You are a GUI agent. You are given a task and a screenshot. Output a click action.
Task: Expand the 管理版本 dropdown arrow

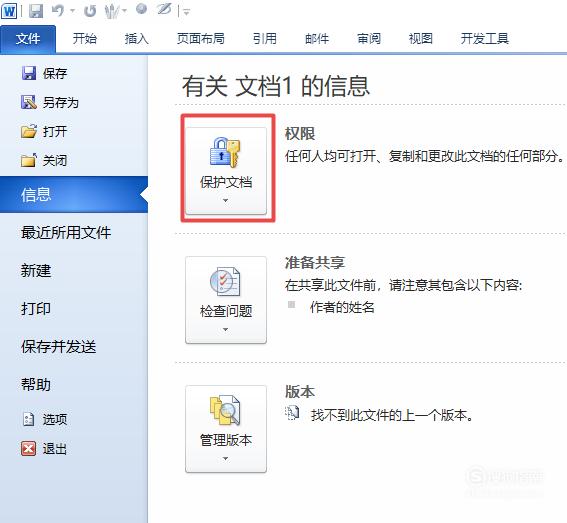(x=226, y=459)
